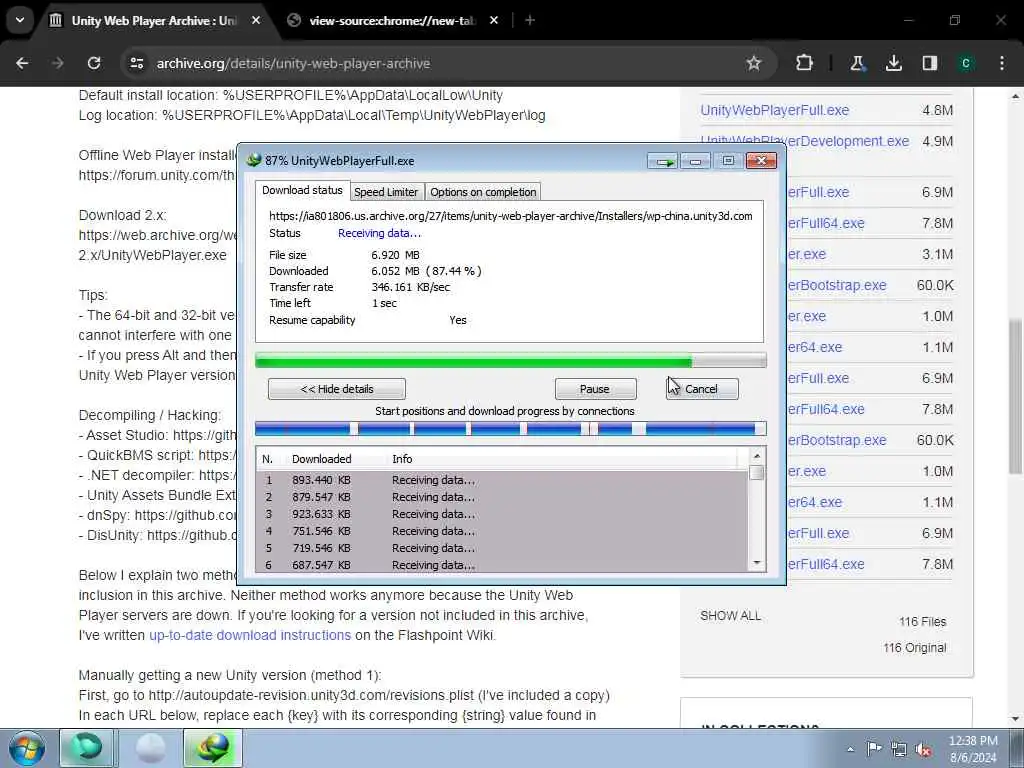Open the teal browser taskbar icon
Screen dimensions: 1024x768
pyautogui.click(x=87, y=748)
